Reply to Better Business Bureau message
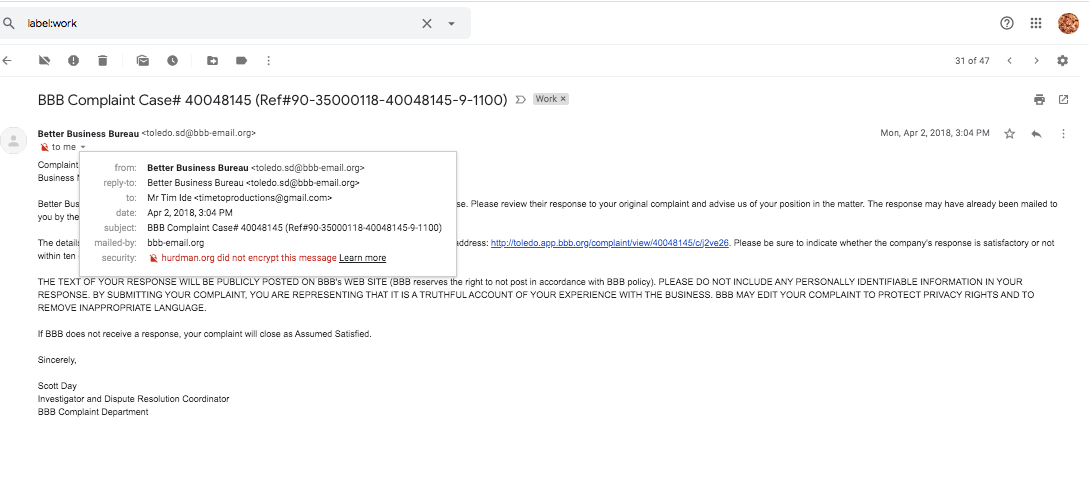The width and height of the screenshot is (1089, 495). pos(1036,133)
